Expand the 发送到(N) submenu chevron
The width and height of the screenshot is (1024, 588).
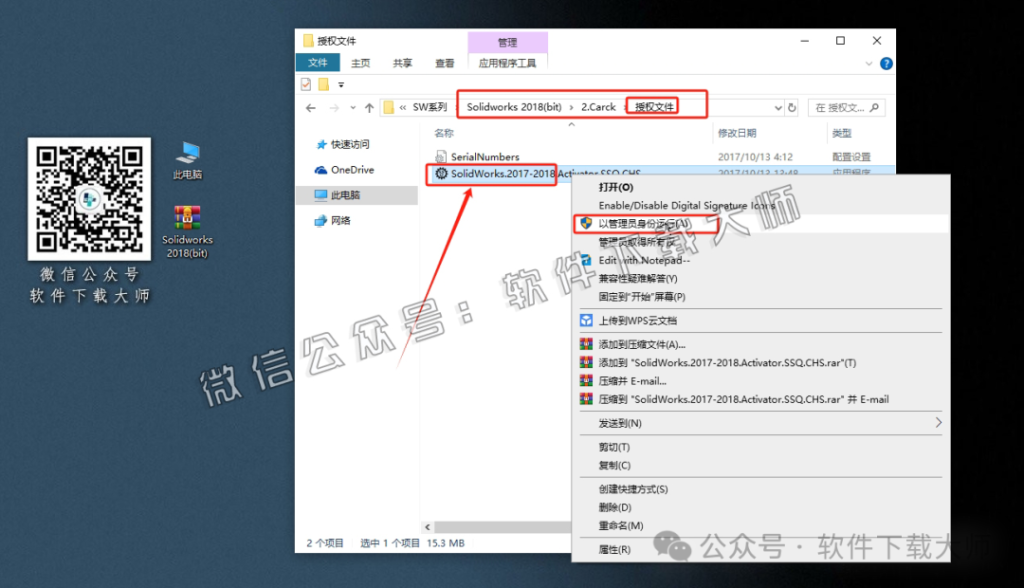pyautogui.click(x=938, y=423)
